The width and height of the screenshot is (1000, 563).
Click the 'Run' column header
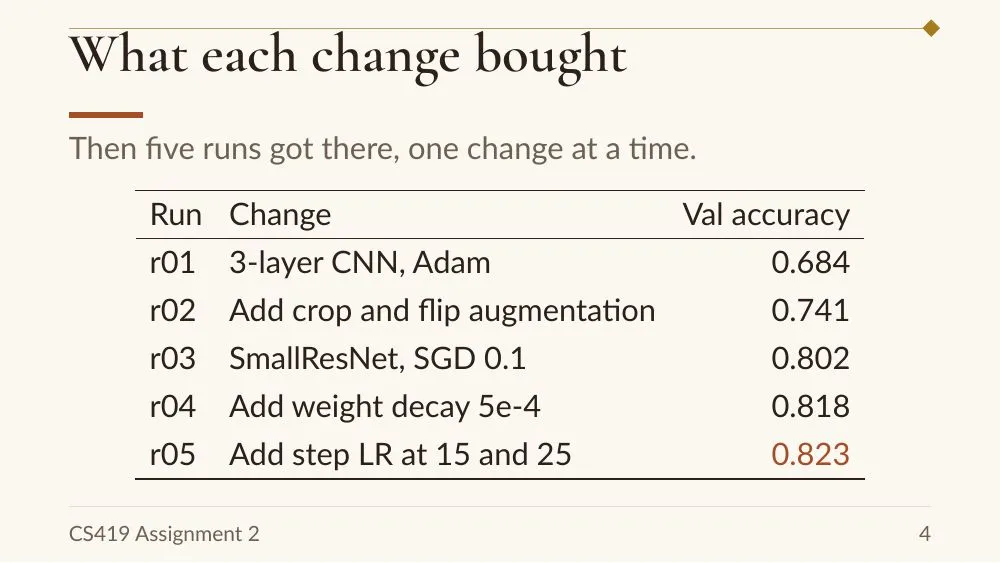pos(176,214)
